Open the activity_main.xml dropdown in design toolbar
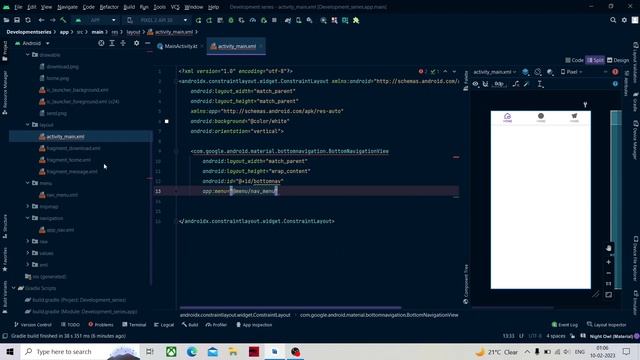640x360 pixels. (x=495, y=72)
